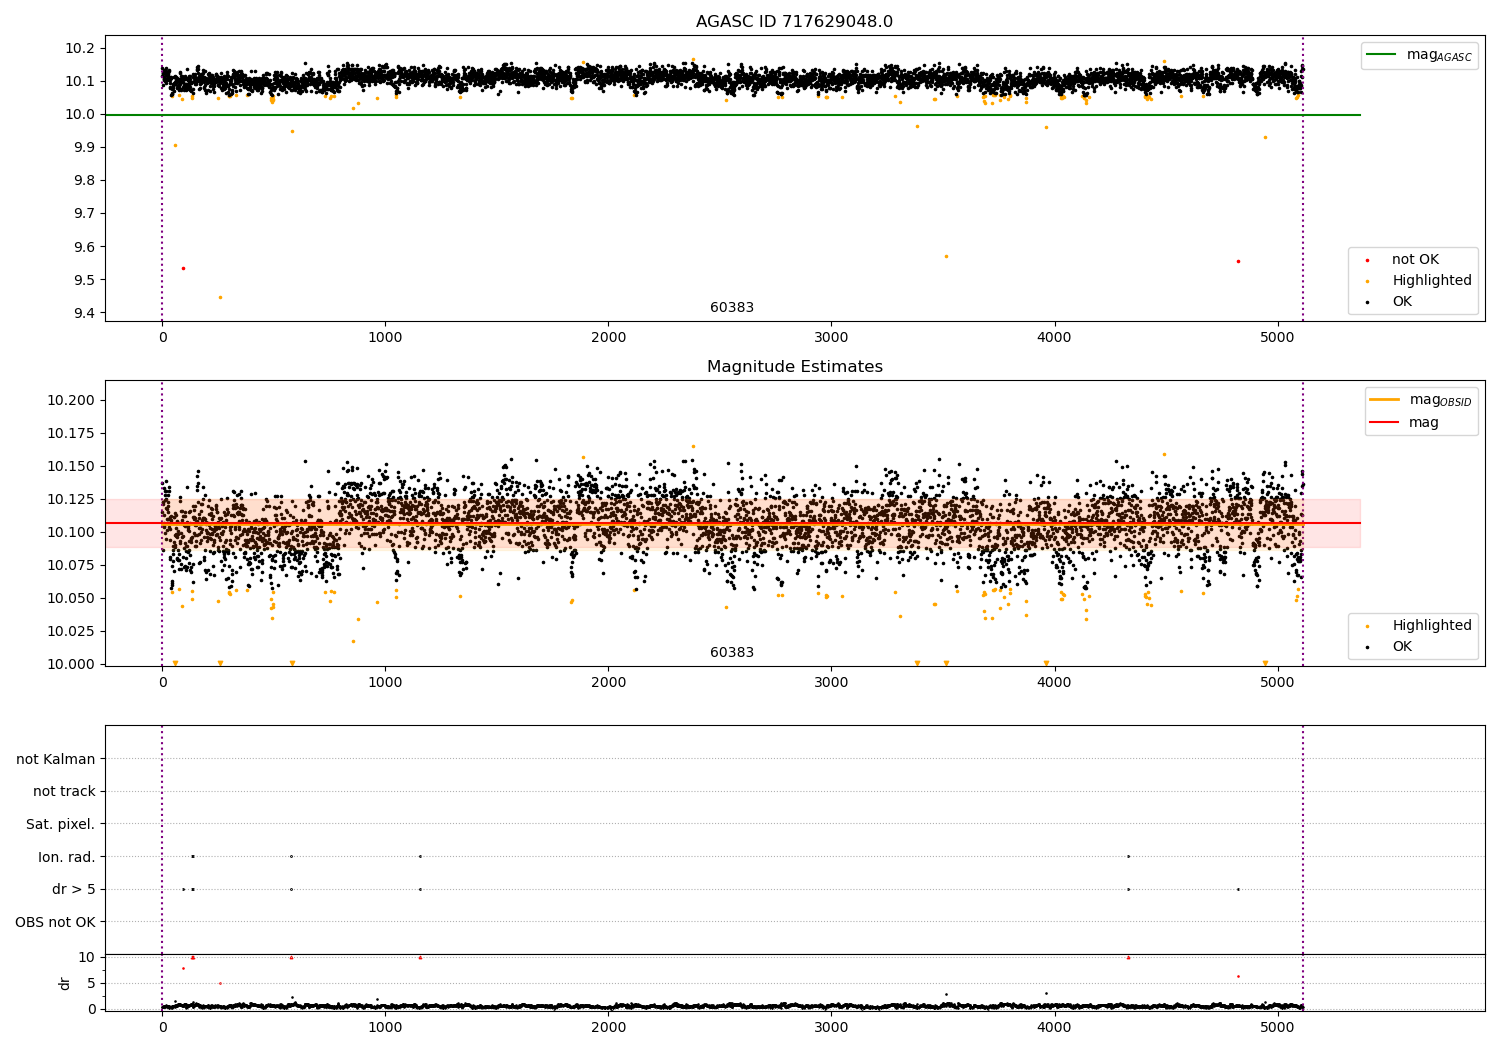Click the 10.100 y-axis tick label
1500x1050 pixels.
pos(71,533)
